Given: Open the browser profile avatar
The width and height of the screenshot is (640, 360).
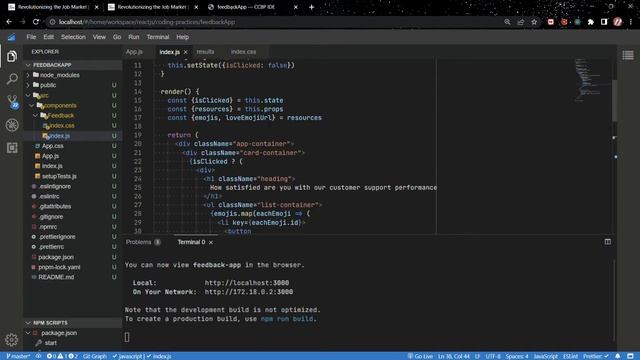Looking at the screenshot, I should (x=617, y=22).
